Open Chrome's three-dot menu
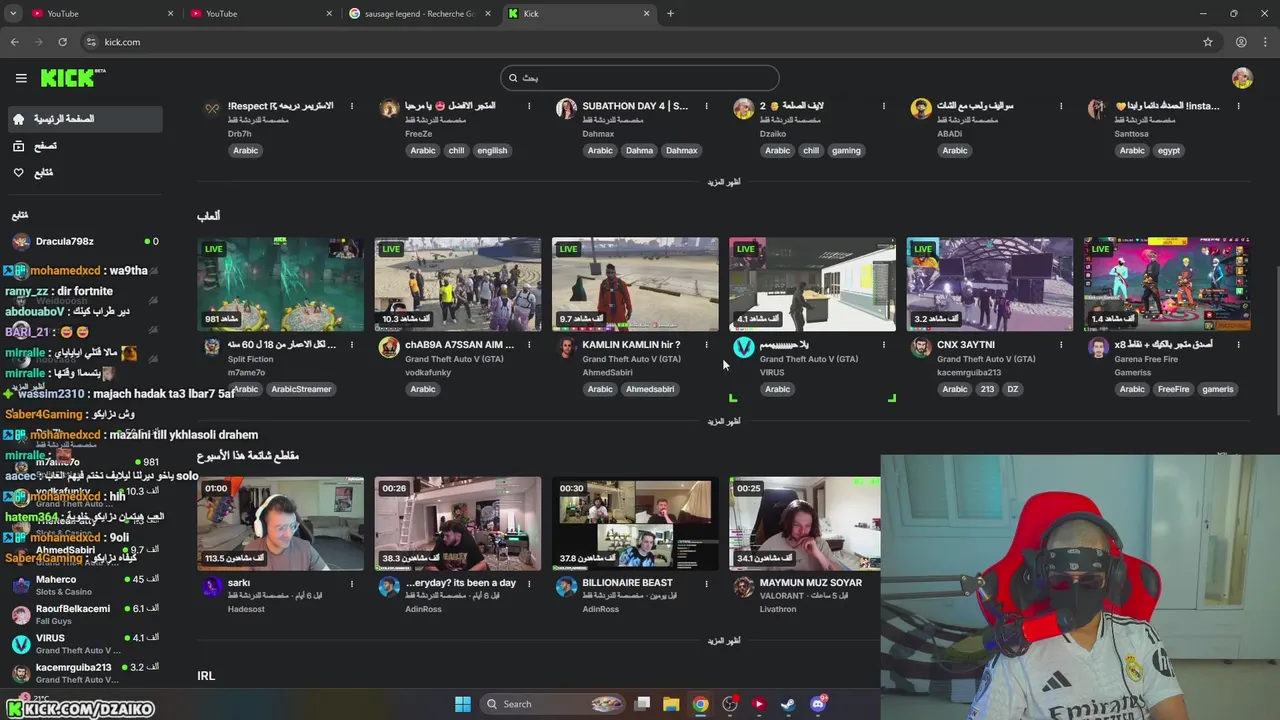The width and height of the screenshot is (1280, 720). click(x=1267, y=42)
